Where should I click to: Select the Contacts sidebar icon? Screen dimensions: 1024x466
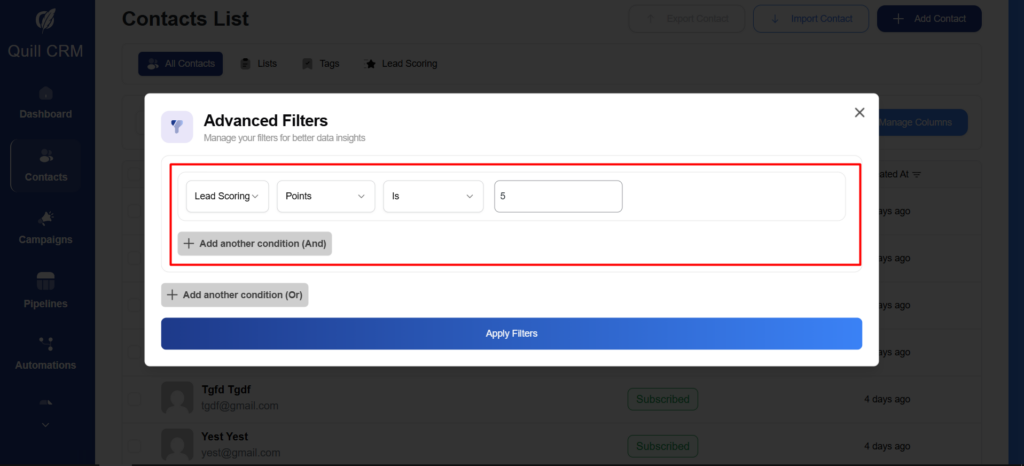point(46,156)
